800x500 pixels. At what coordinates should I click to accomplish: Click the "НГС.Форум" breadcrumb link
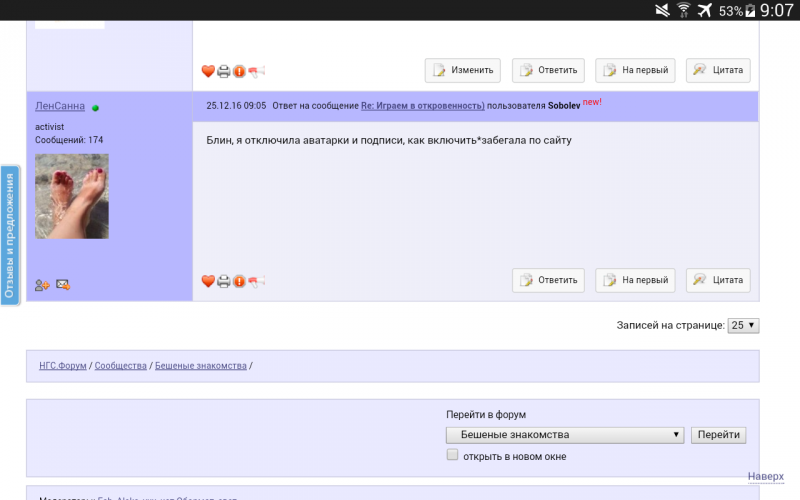[x=62, y=366]
